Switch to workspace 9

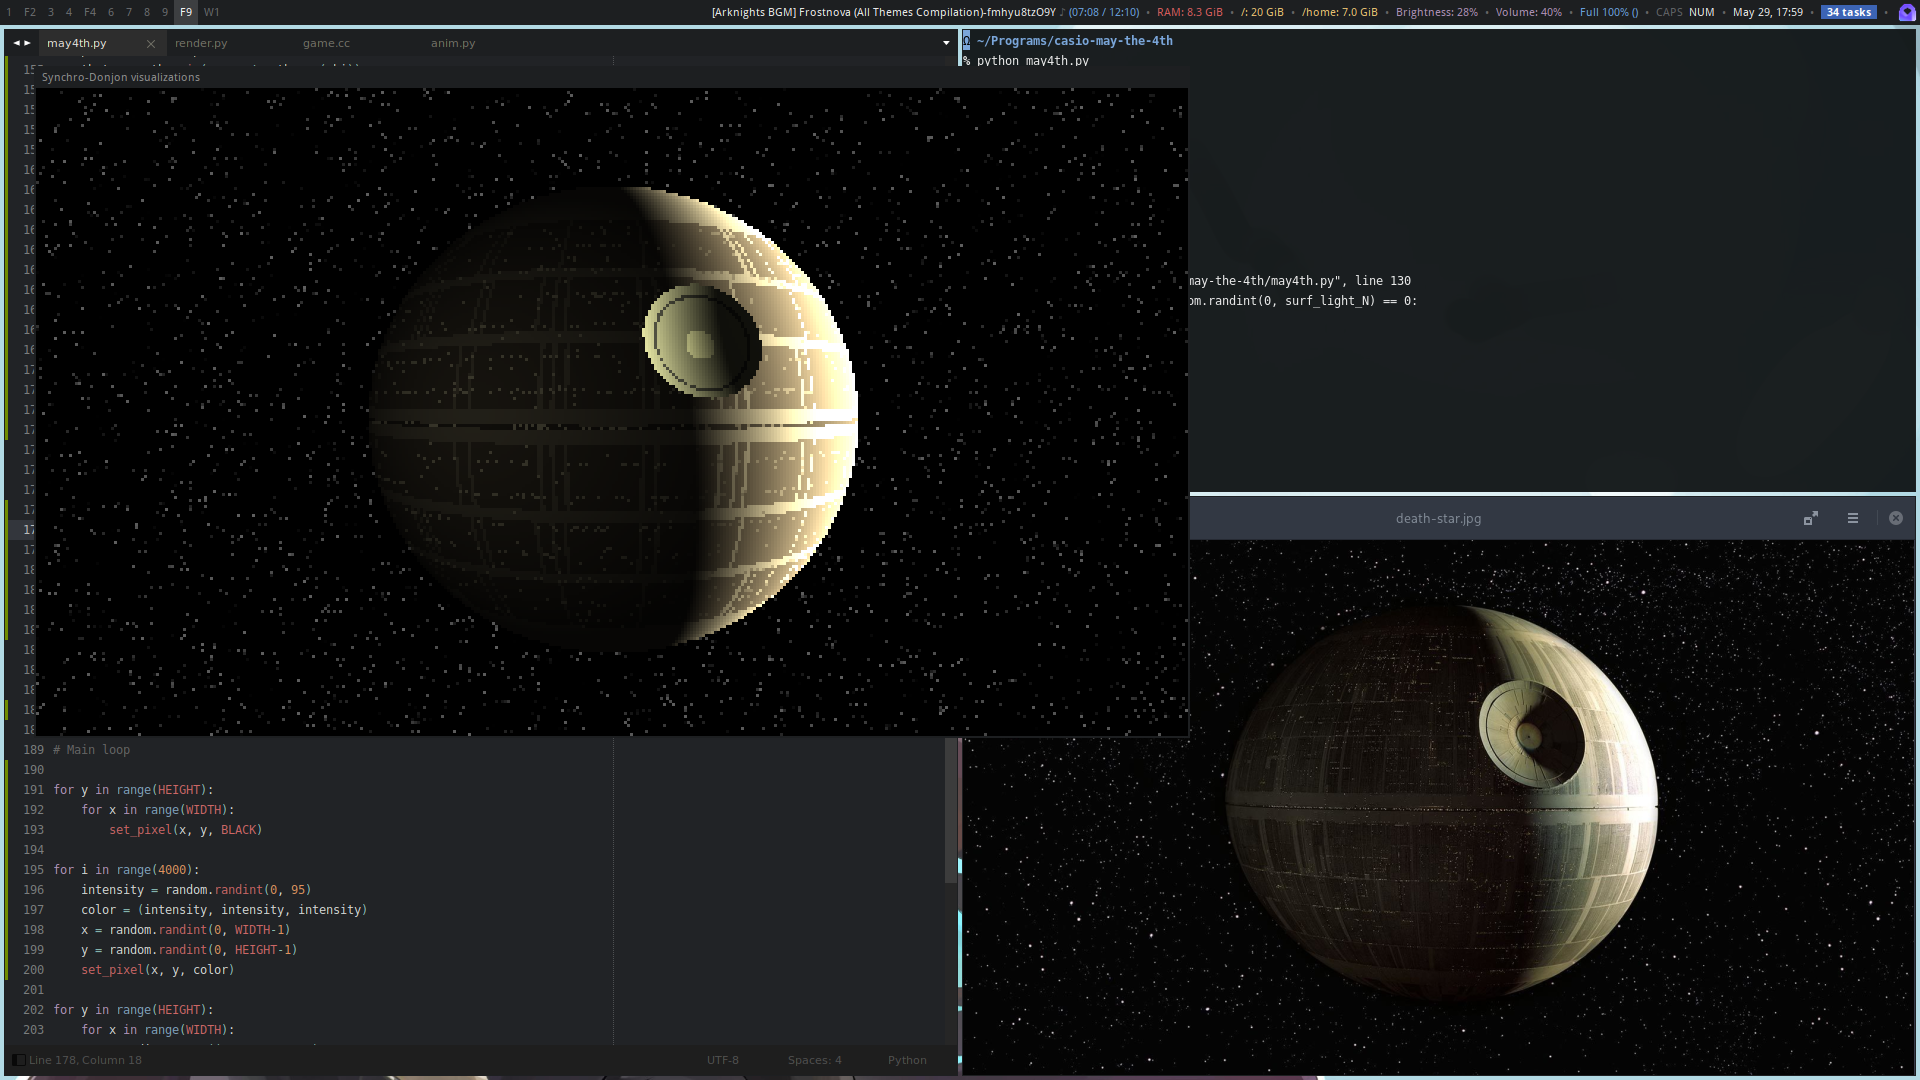click(165, 12)
